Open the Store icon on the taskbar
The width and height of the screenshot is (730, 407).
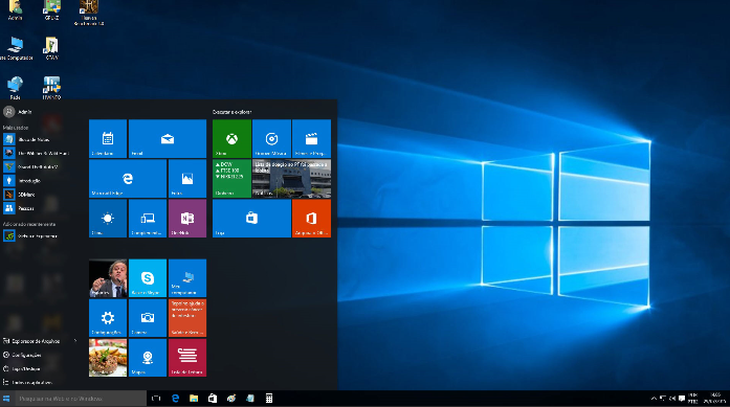(x=213, y=399)
